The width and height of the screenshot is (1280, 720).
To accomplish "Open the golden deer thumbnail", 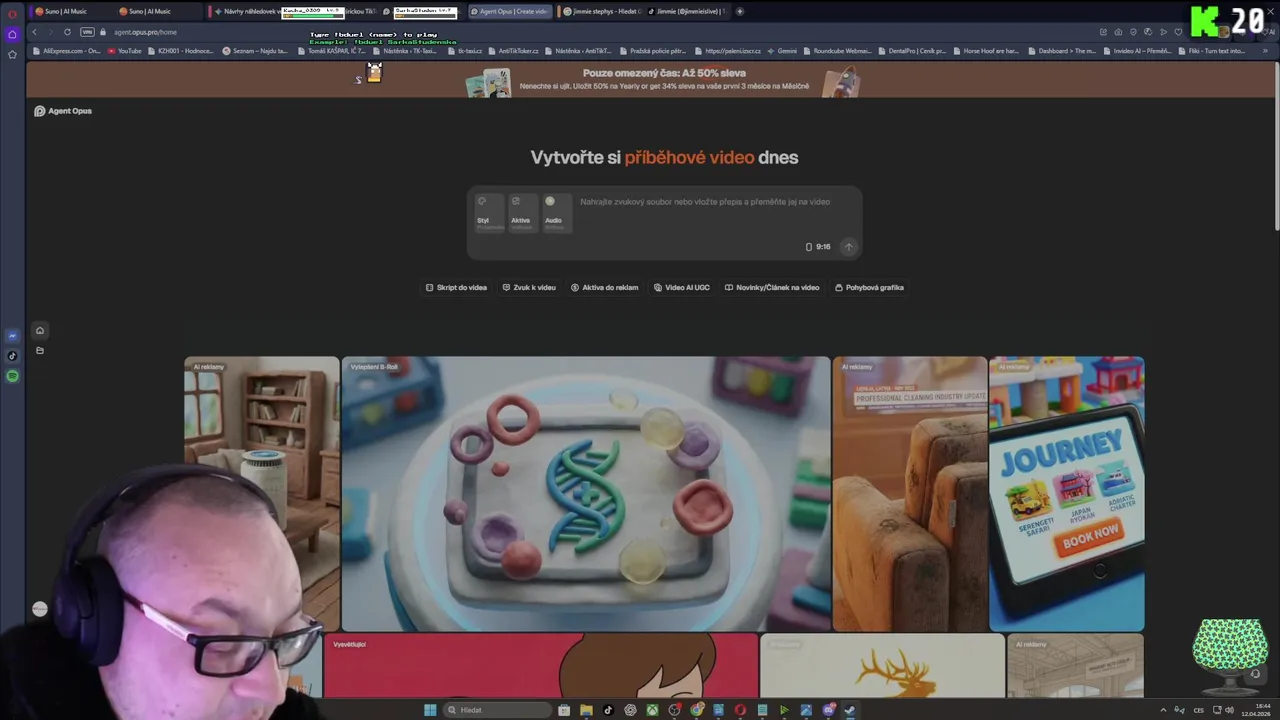I will (882, 665).
